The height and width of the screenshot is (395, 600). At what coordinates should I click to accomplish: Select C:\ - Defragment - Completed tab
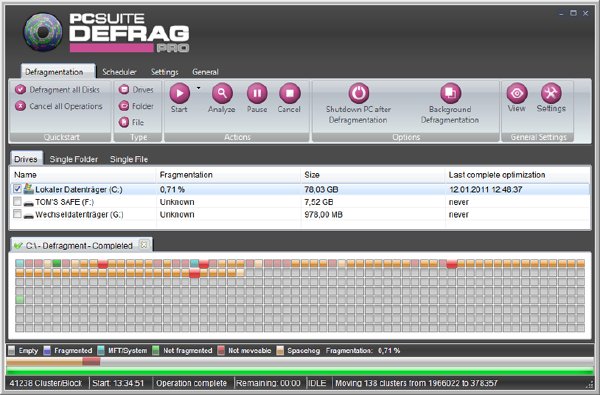[81, 245]
